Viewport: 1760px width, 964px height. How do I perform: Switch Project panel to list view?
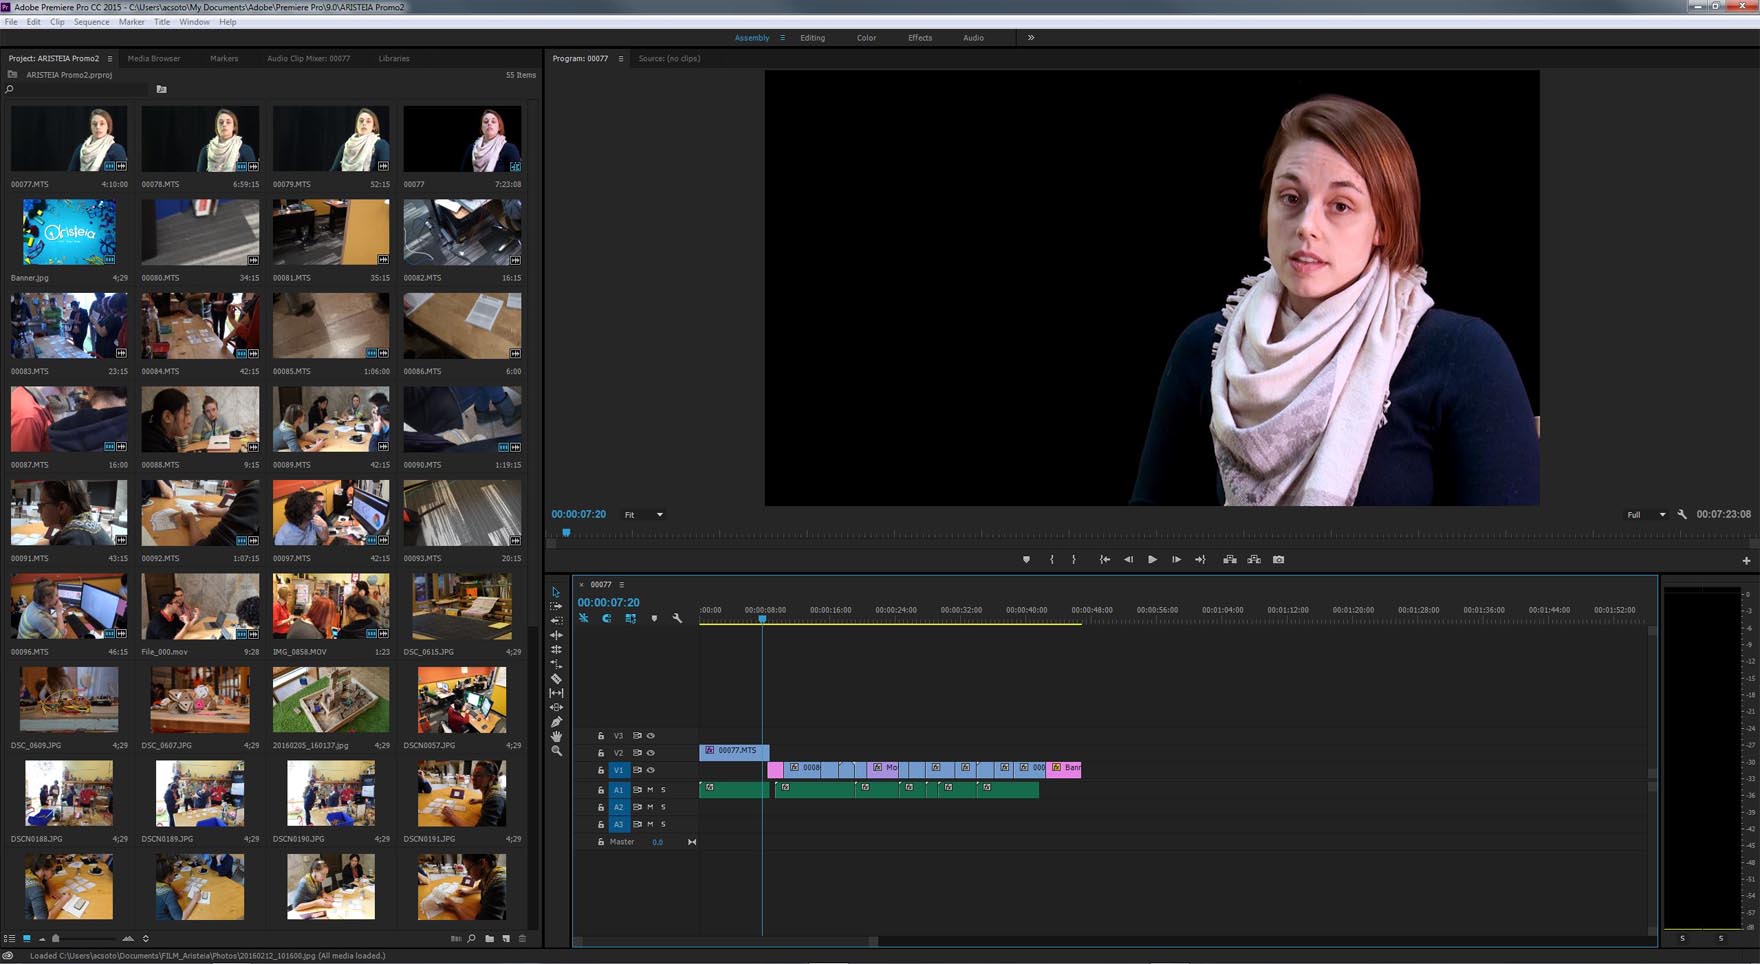point(10,939)
